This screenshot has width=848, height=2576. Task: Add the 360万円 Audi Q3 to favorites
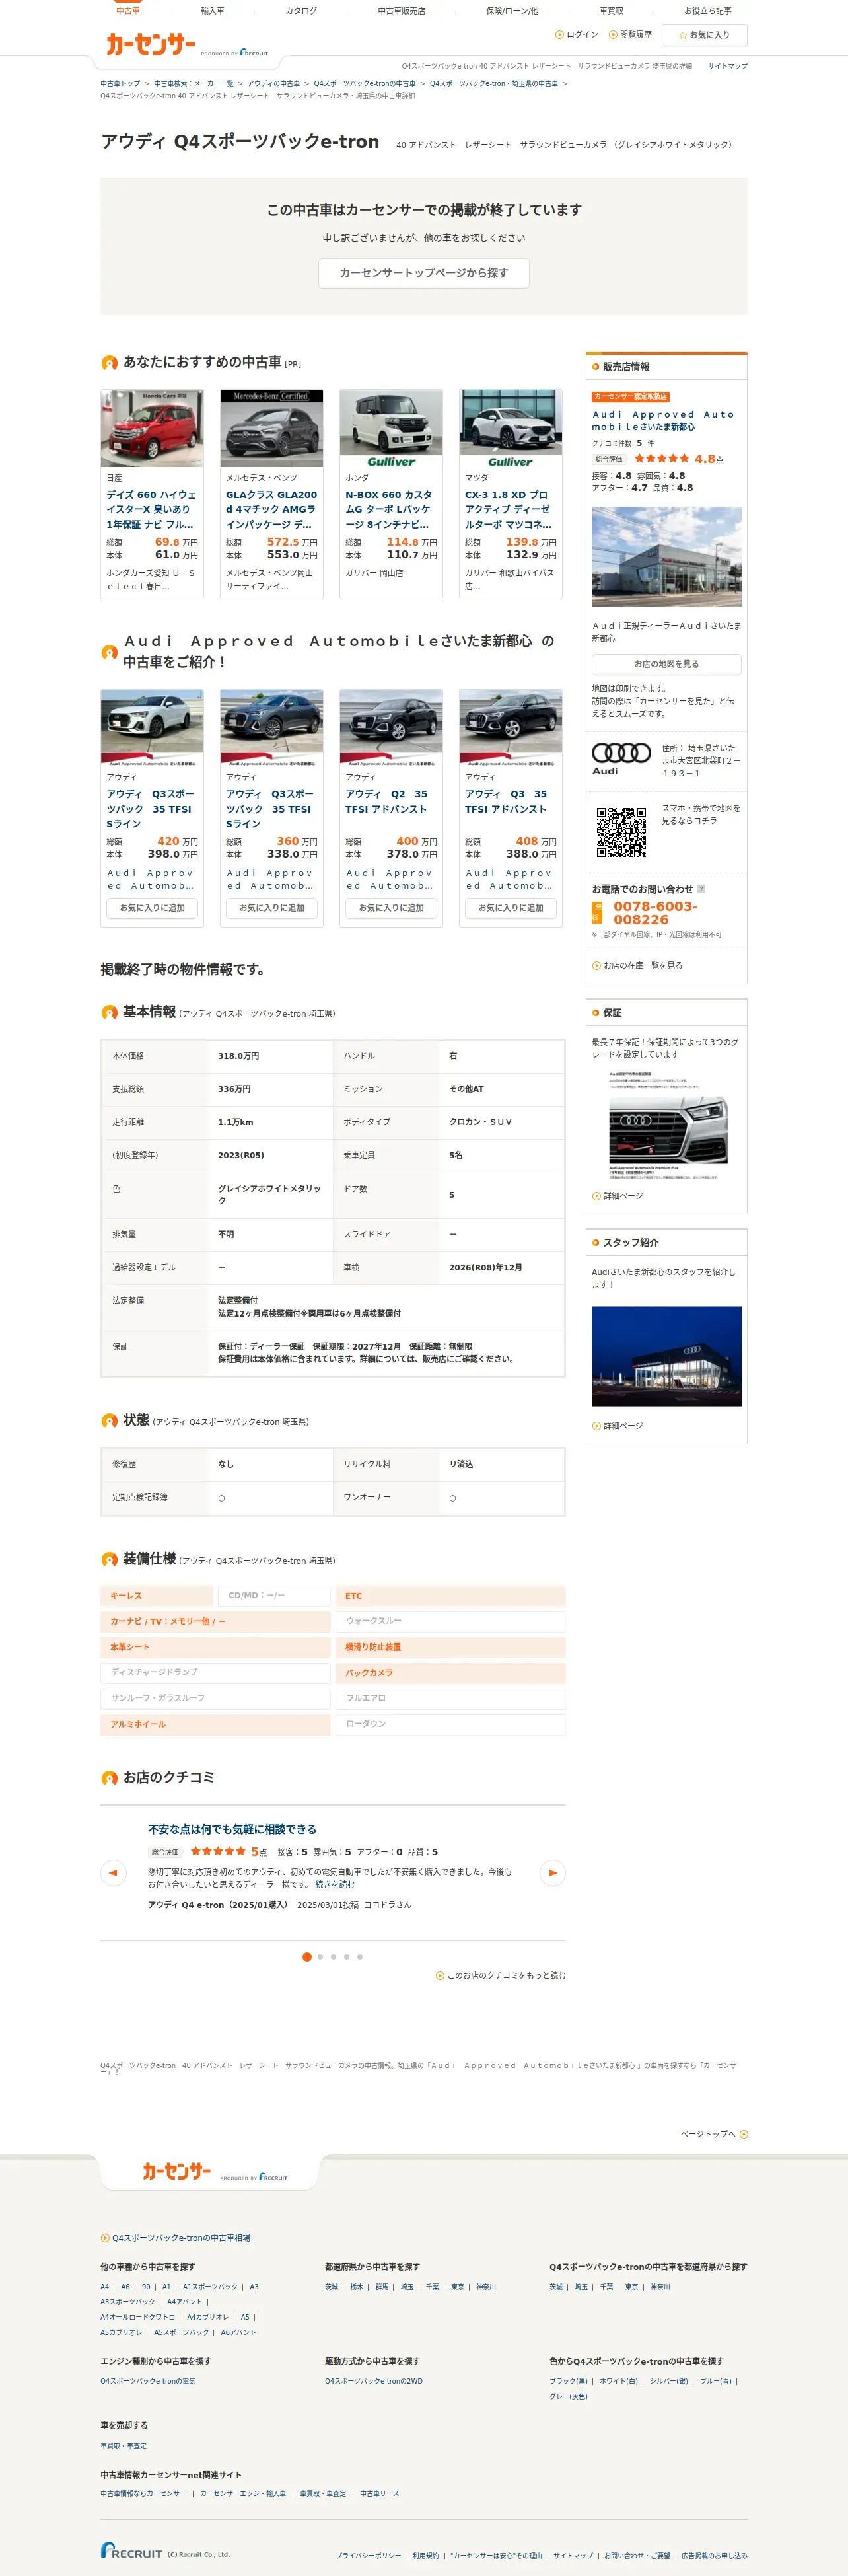(x=271, y=908)
